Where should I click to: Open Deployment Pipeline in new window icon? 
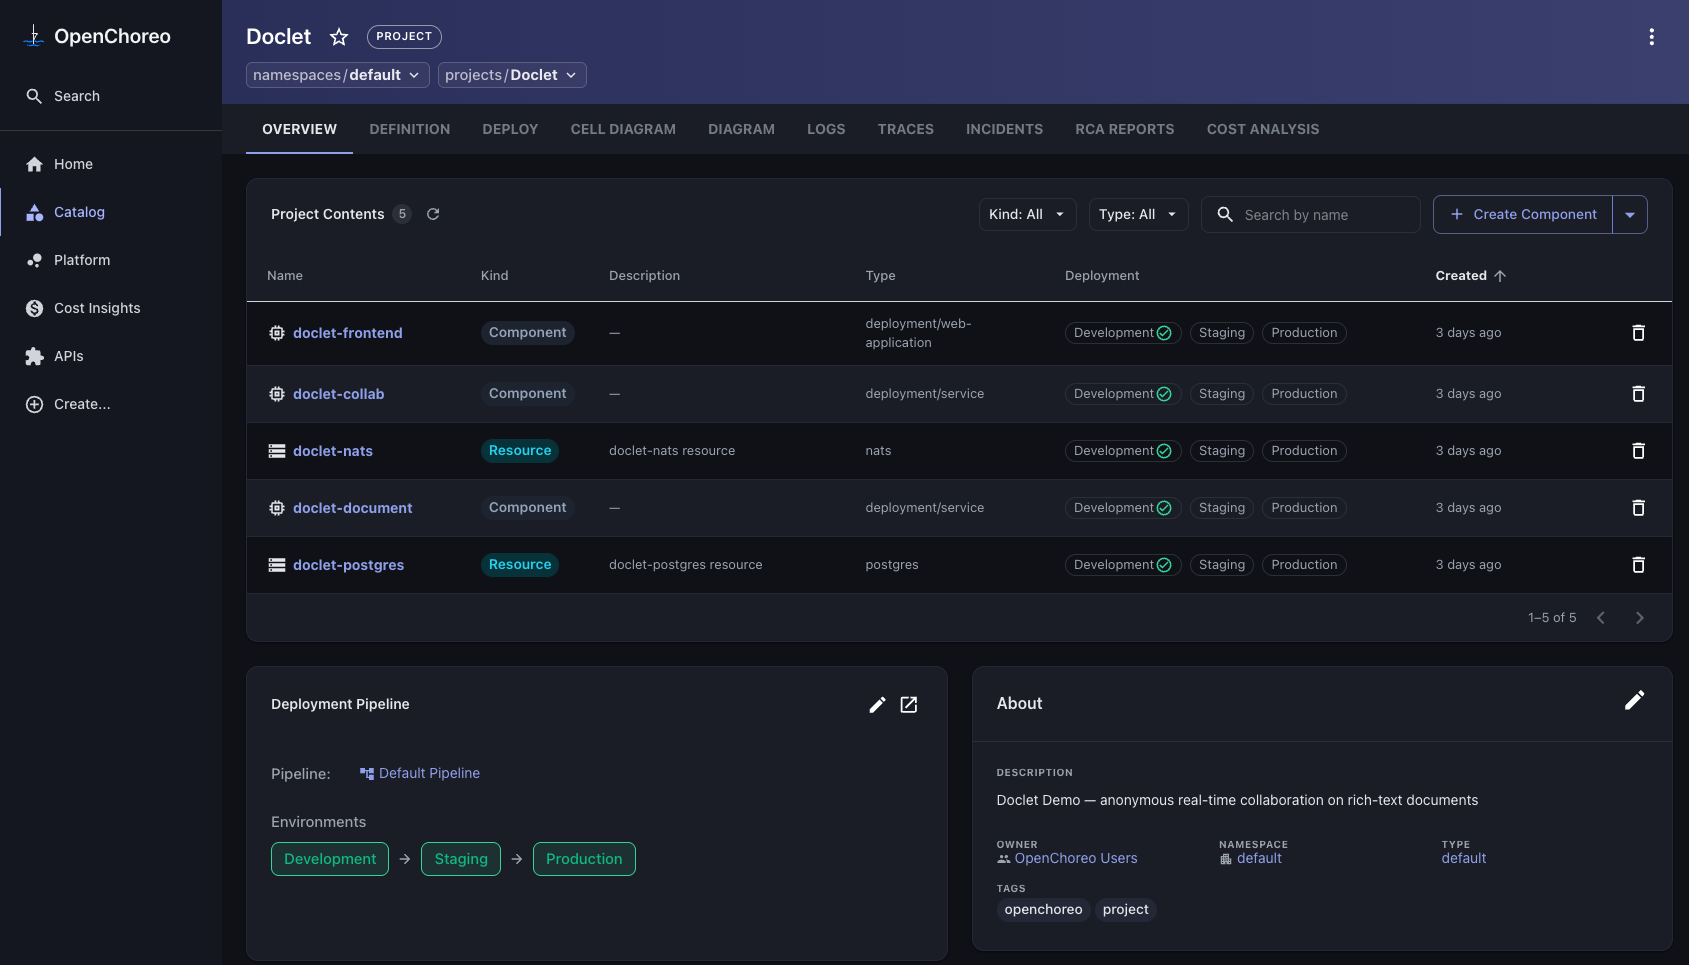click(909, 705)
